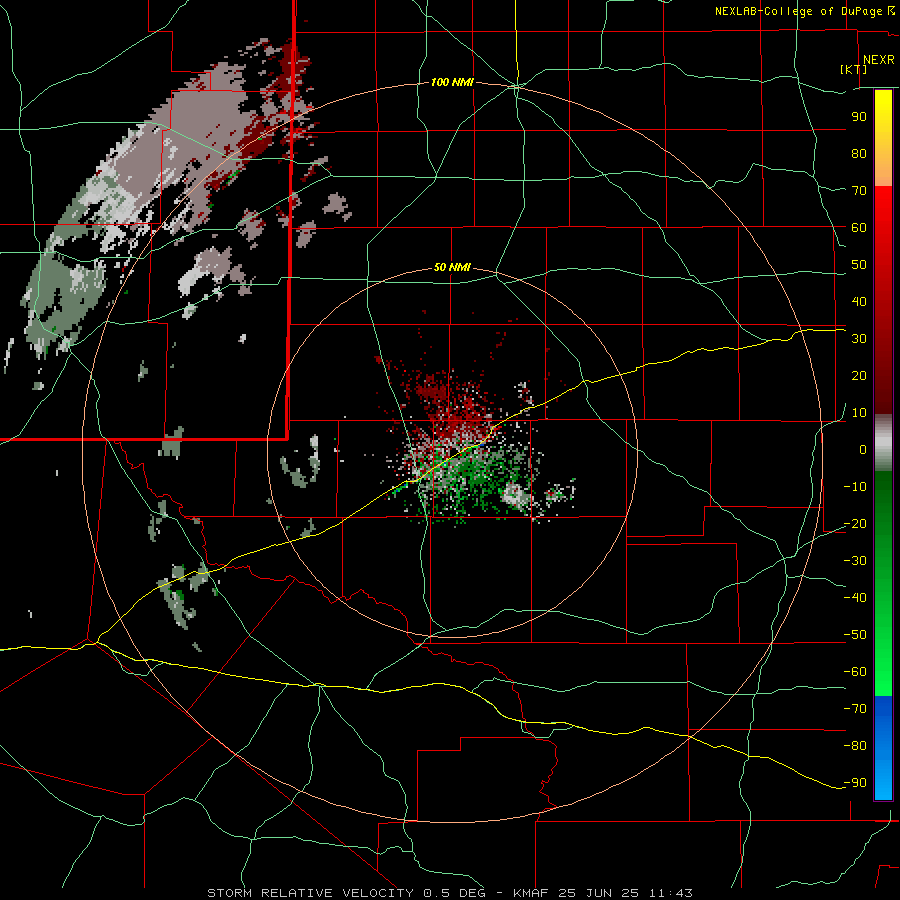This screenshot has height=900, width=900.
Task: Click the [KT] units label
Action: [854, 69]
